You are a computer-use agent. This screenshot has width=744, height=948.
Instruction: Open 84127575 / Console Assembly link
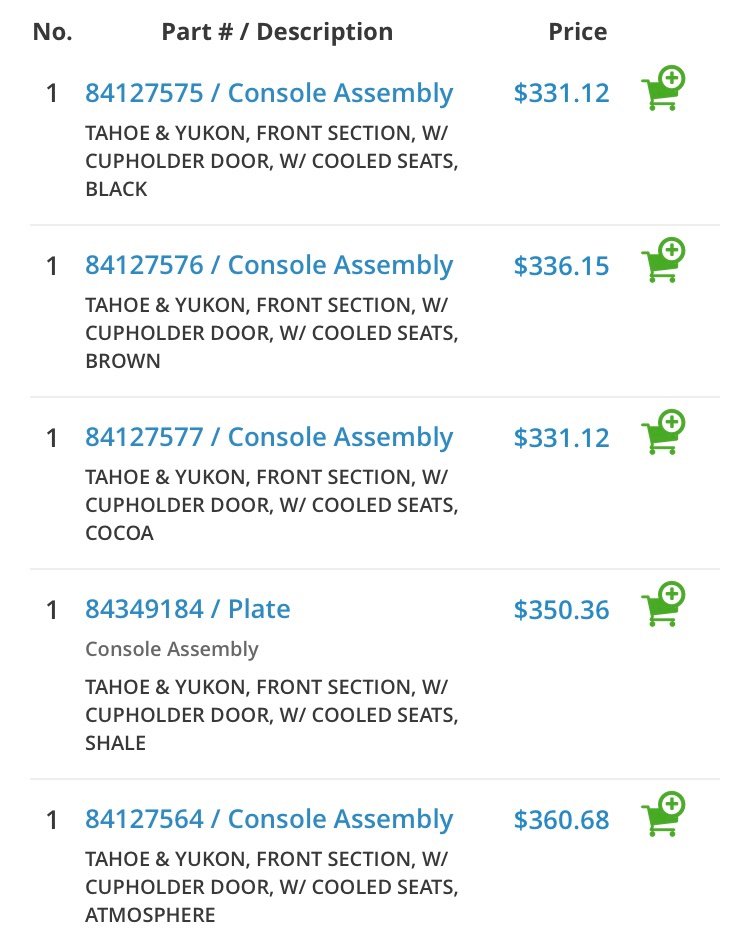point(269,94)
